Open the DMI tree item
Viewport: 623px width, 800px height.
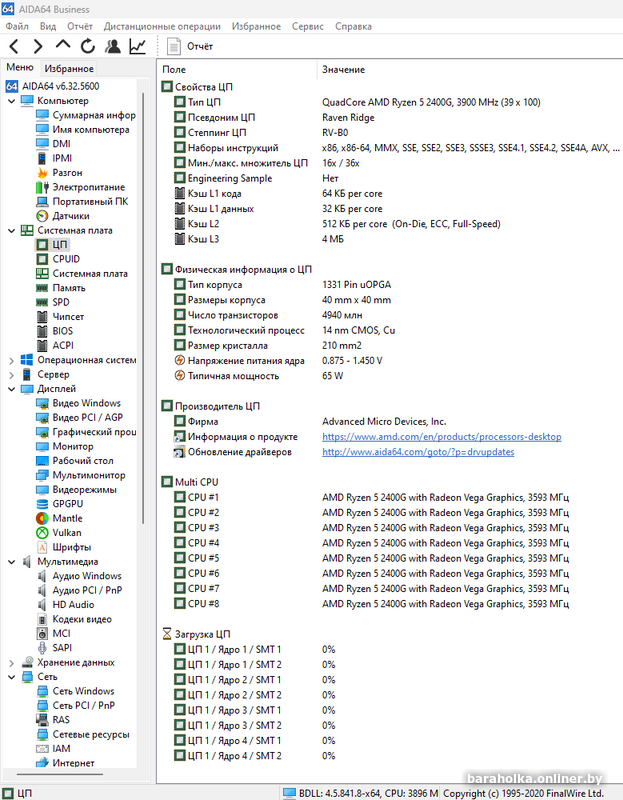(x=54, y=144)
